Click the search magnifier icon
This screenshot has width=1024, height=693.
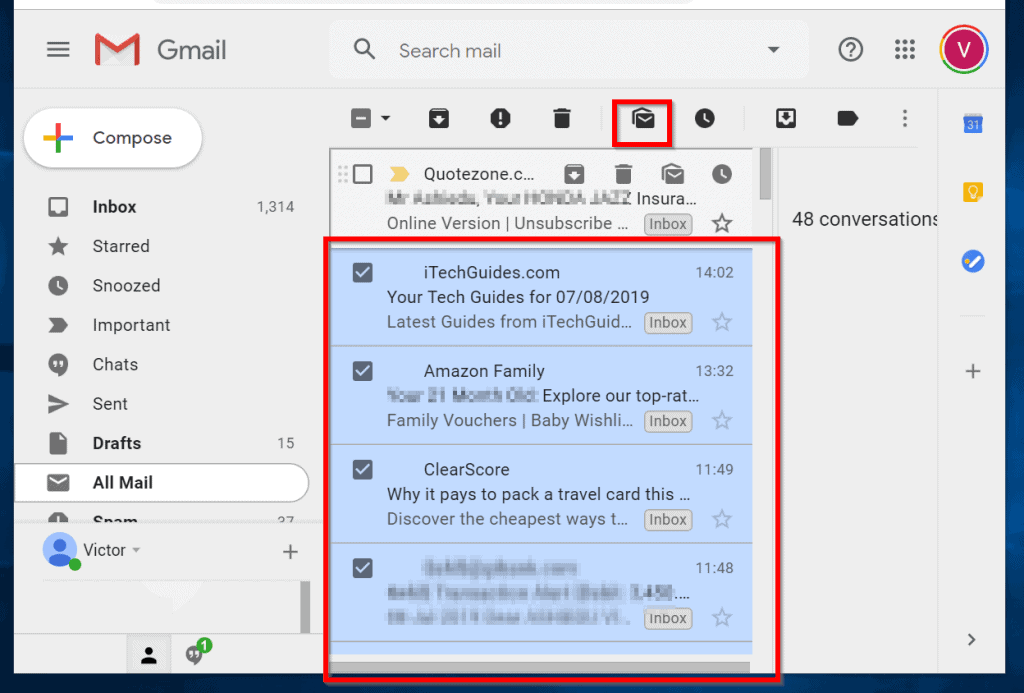[x=364, y=50]
